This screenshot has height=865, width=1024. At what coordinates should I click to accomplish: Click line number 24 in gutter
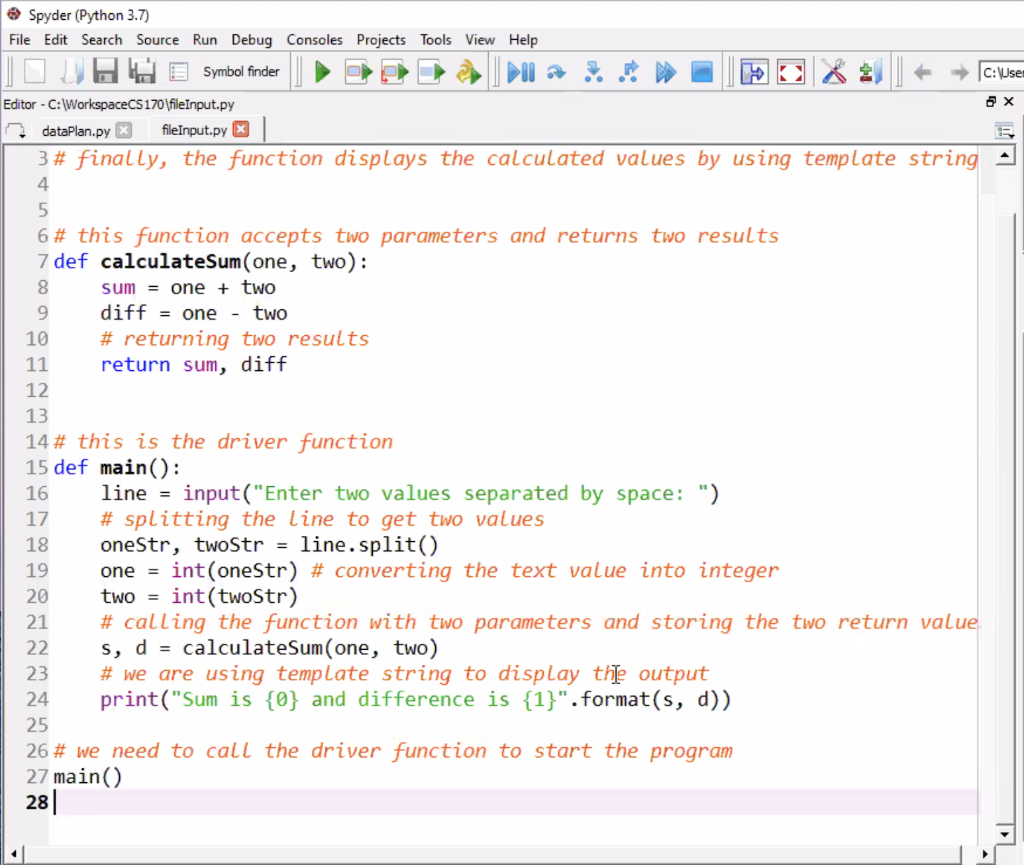(x=37, y=700)
